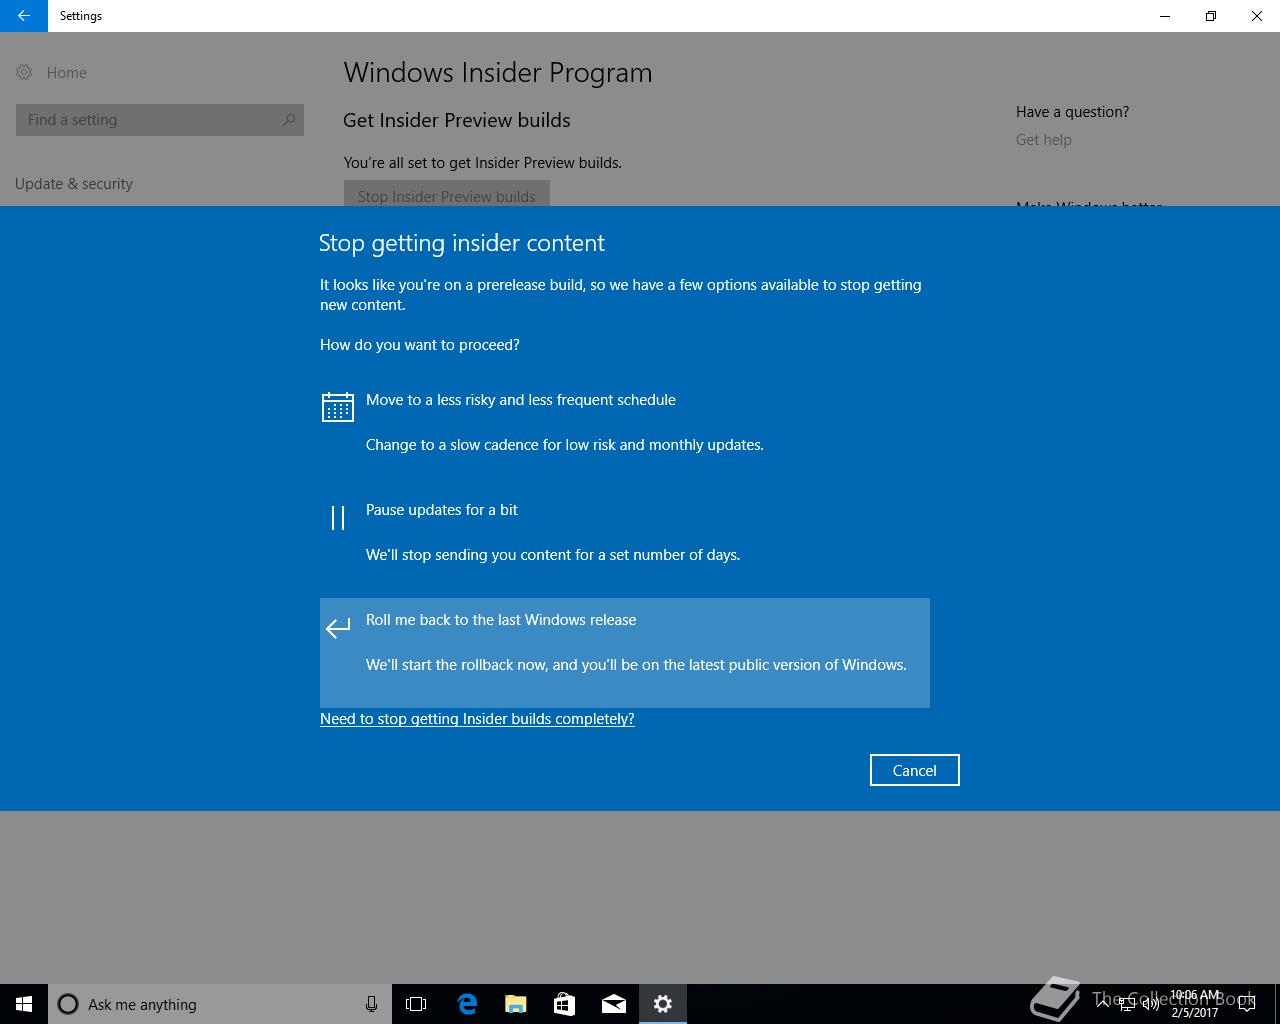Launch Microsoft Edge from taskbar

click(466, 1004)
